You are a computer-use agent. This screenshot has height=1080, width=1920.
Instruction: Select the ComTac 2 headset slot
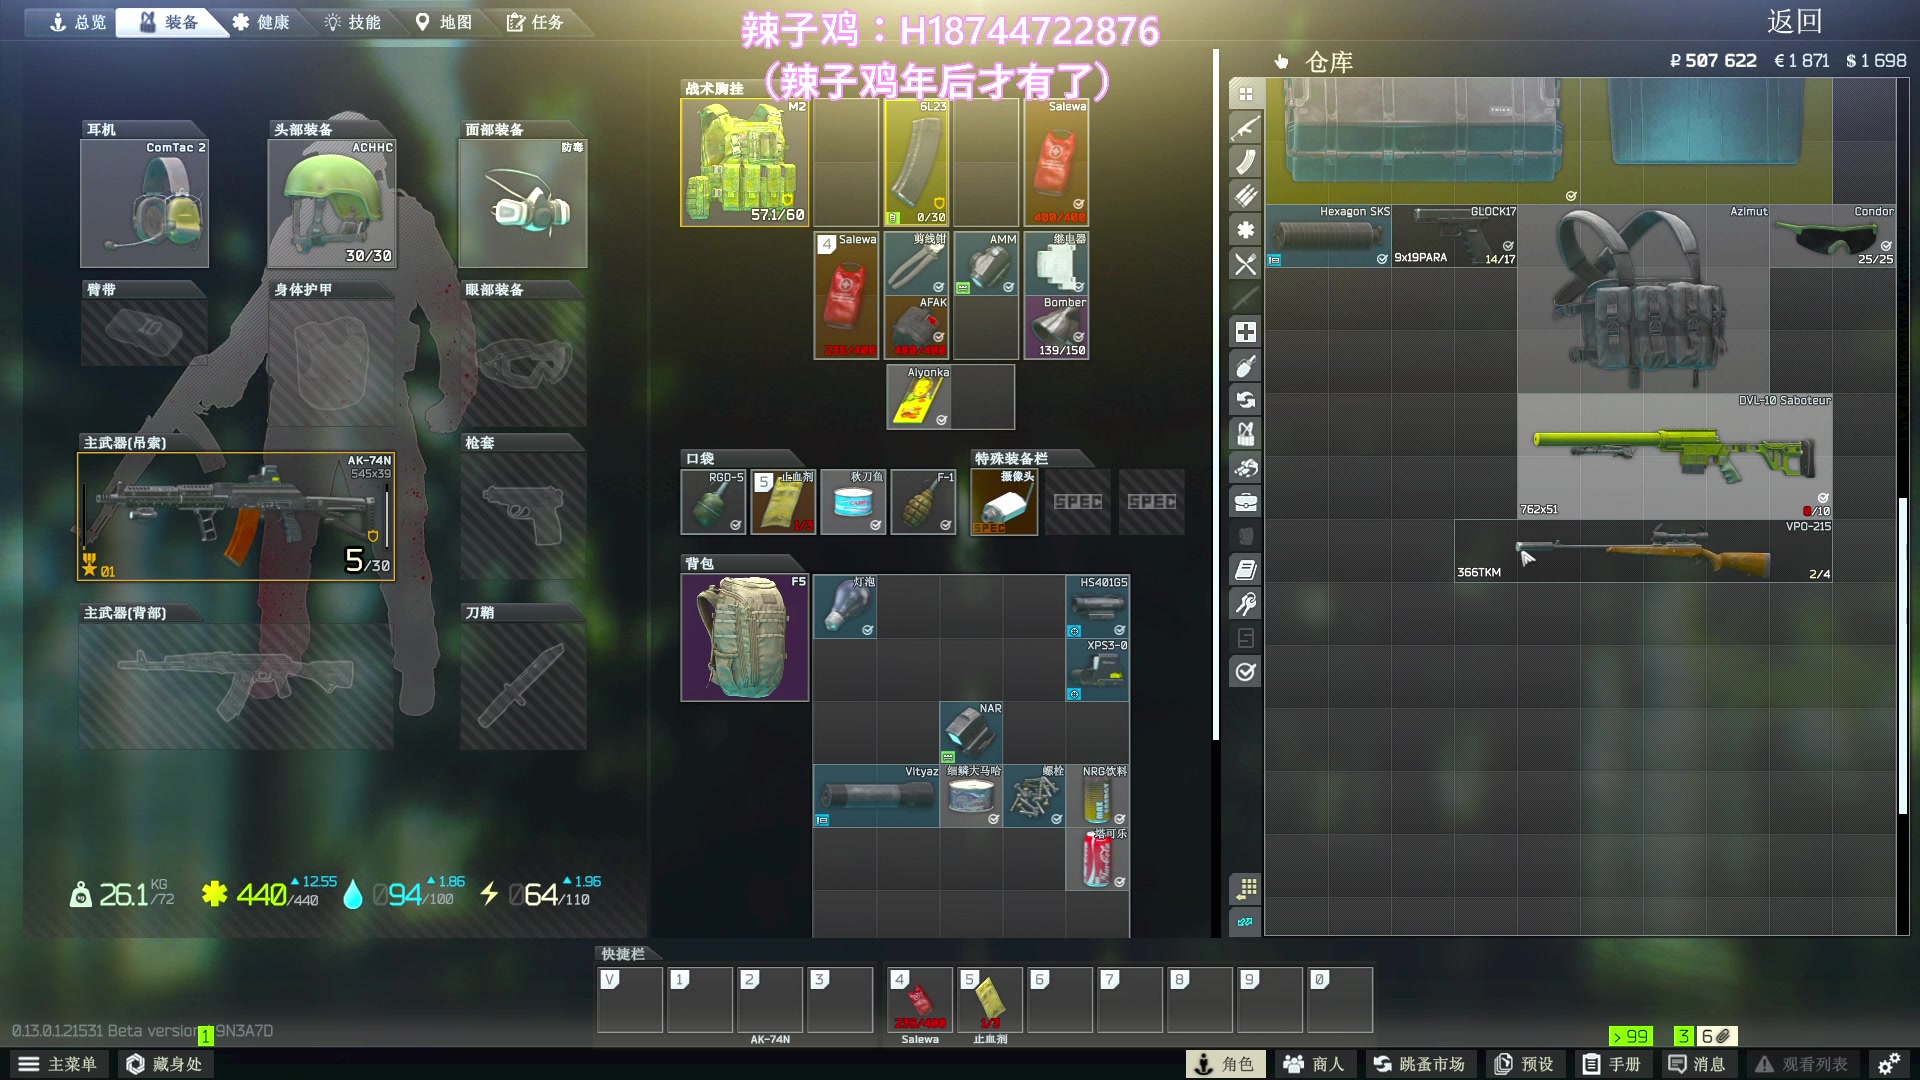(145, 203)
